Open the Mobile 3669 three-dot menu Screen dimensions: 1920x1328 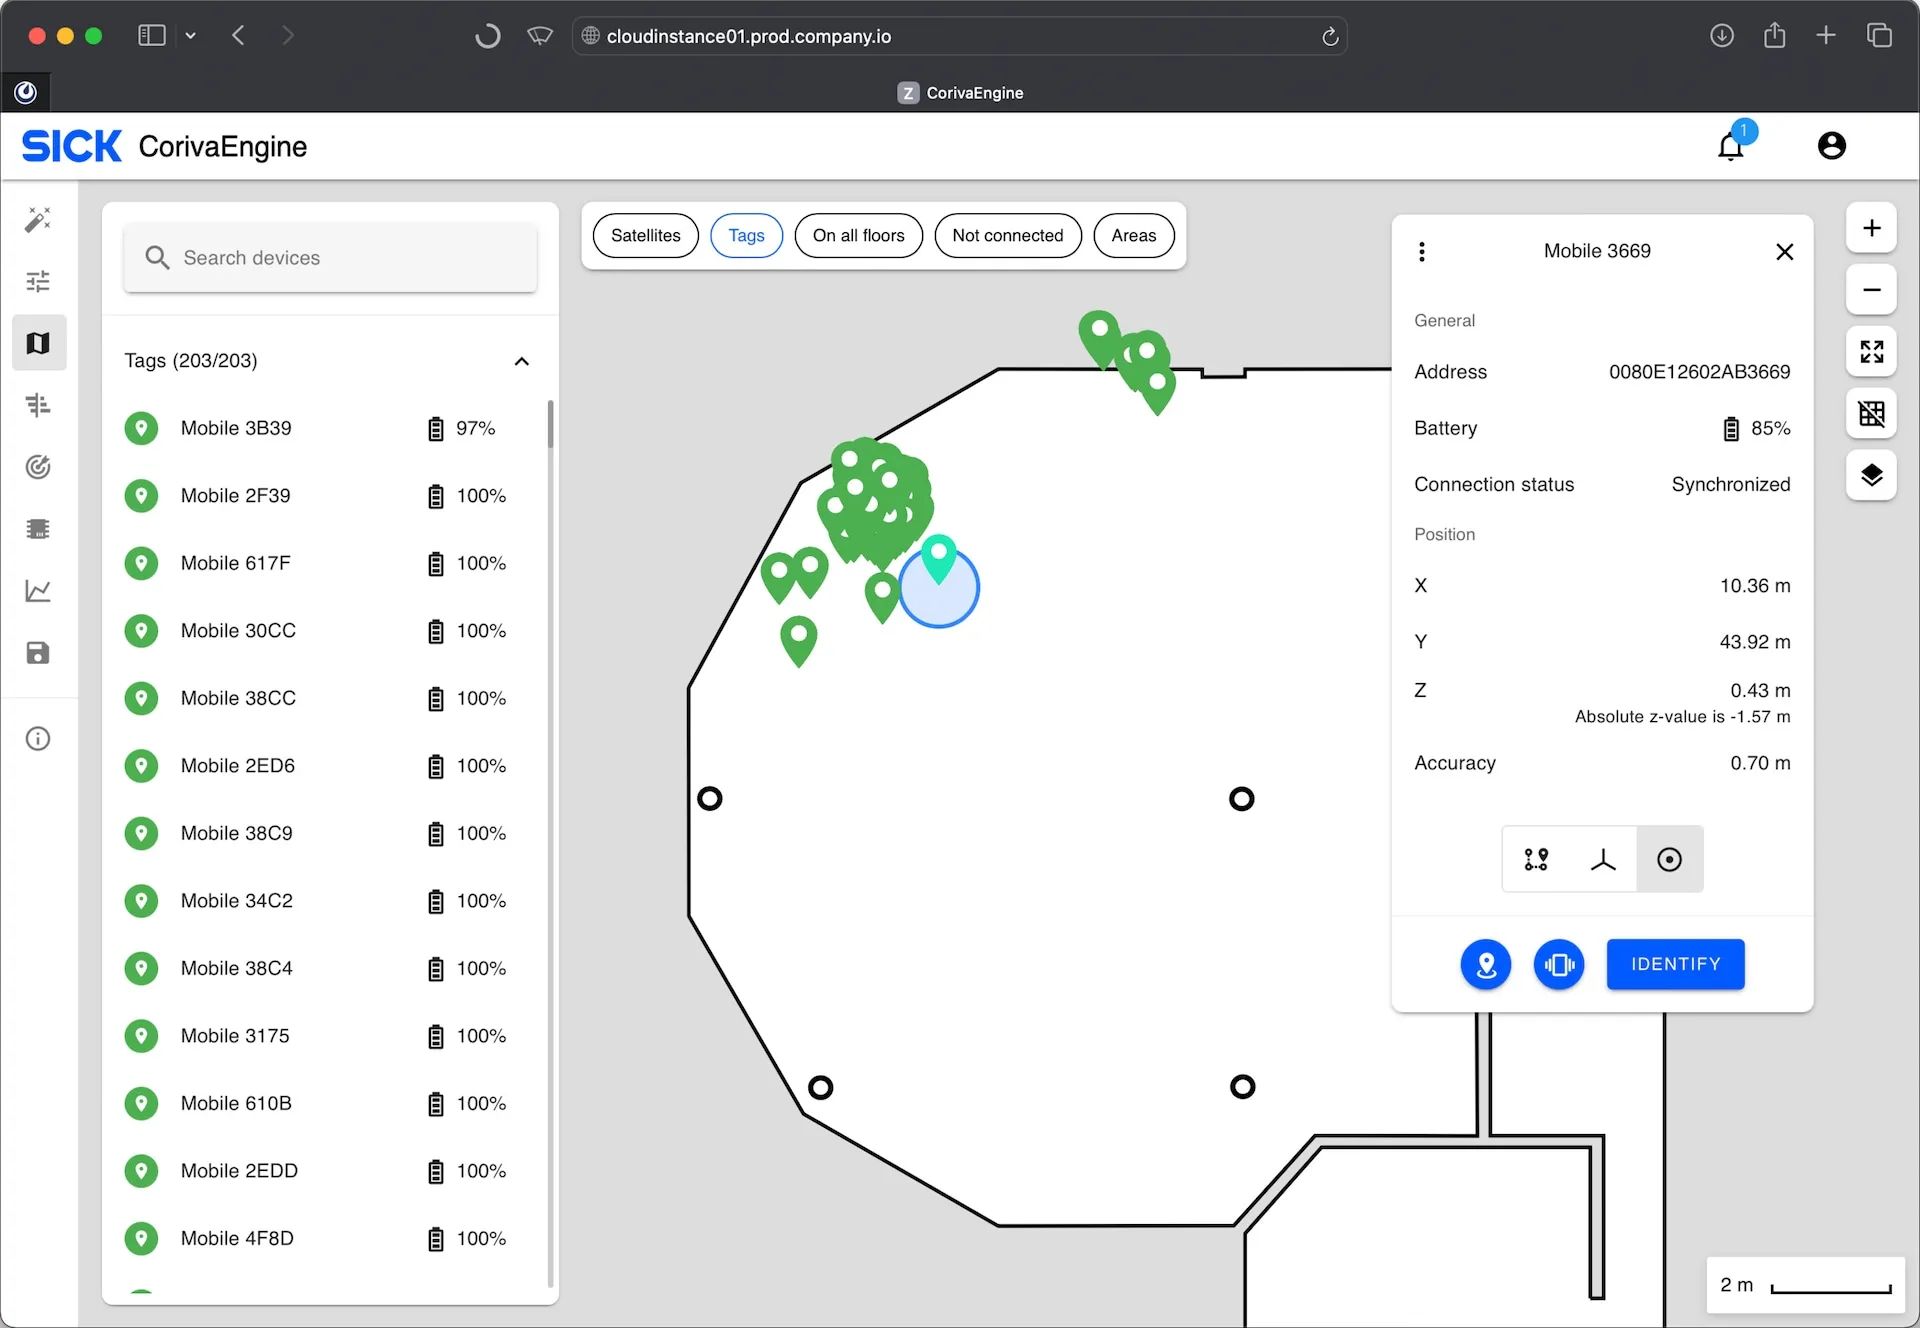pyautogui.click(x=1421, y=251)
